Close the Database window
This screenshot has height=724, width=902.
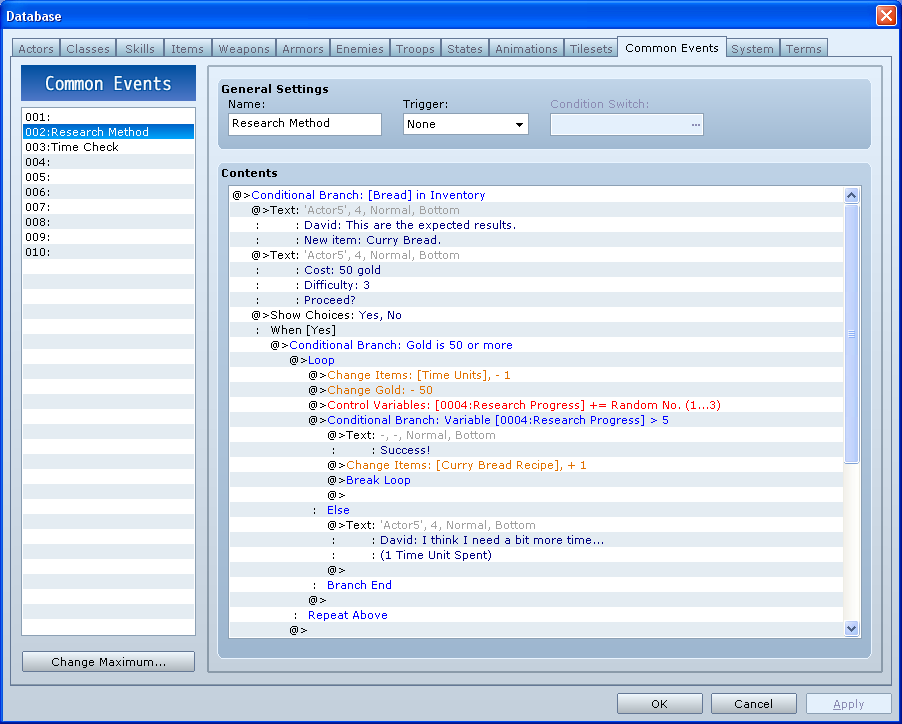885,16
